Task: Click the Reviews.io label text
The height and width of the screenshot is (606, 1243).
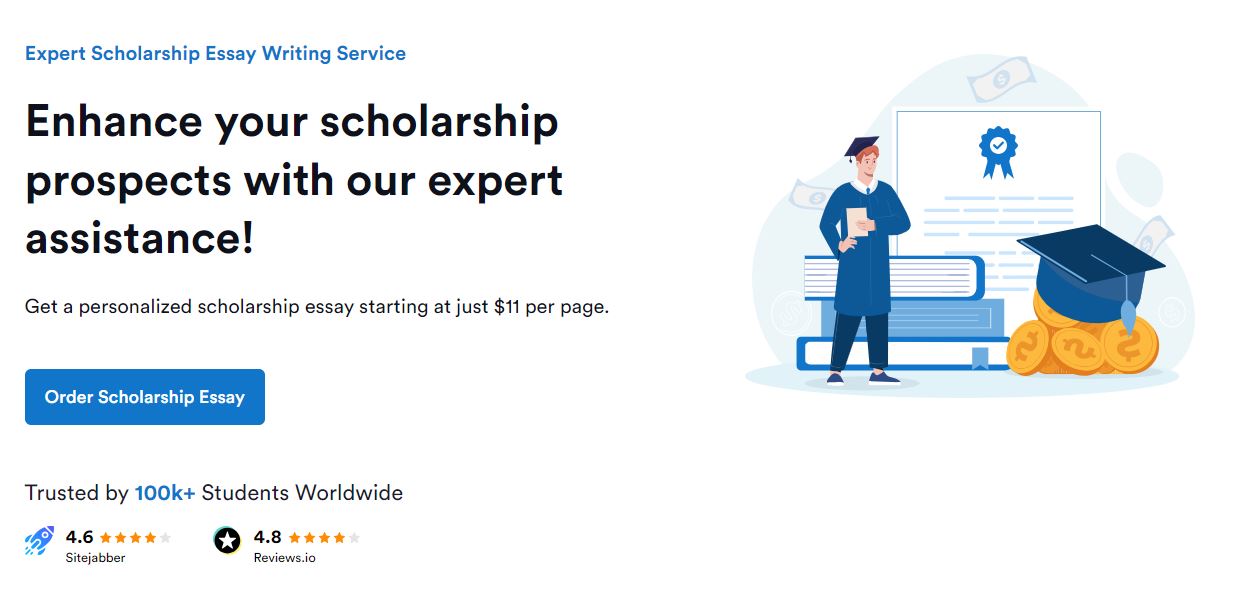Action: pyautogui.click(x=284, y=558)
